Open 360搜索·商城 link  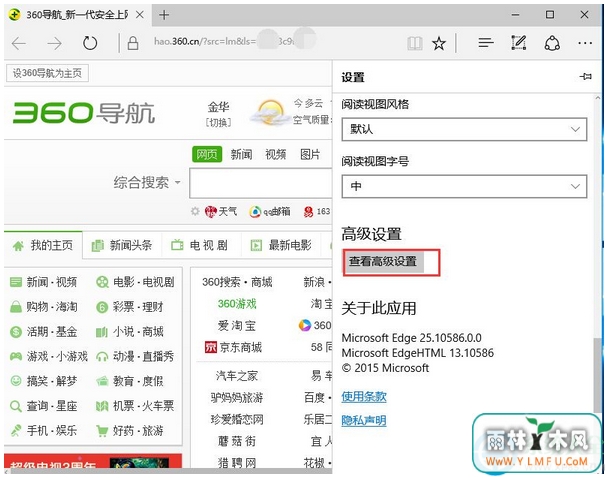click(x=237, y=282)
